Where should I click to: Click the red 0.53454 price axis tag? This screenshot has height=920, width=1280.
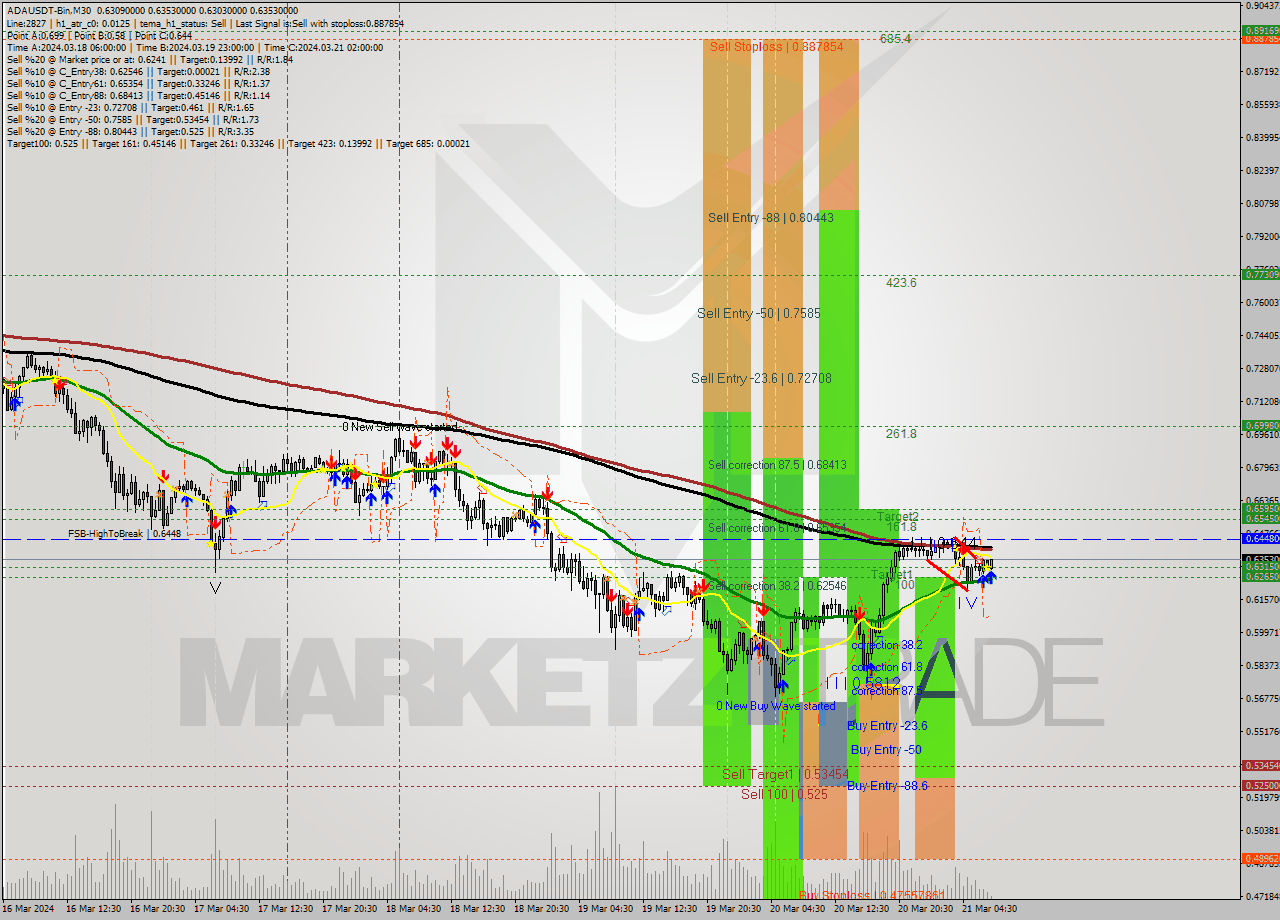[1261, 765]
